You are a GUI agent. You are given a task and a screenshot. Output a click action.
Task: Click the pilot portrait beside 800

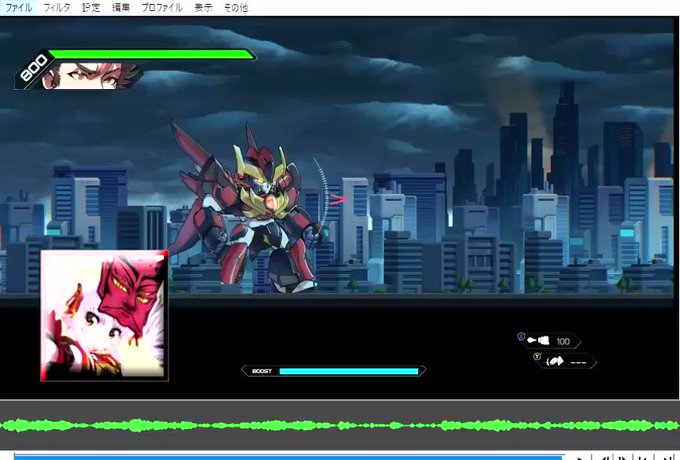pos(91,76)
